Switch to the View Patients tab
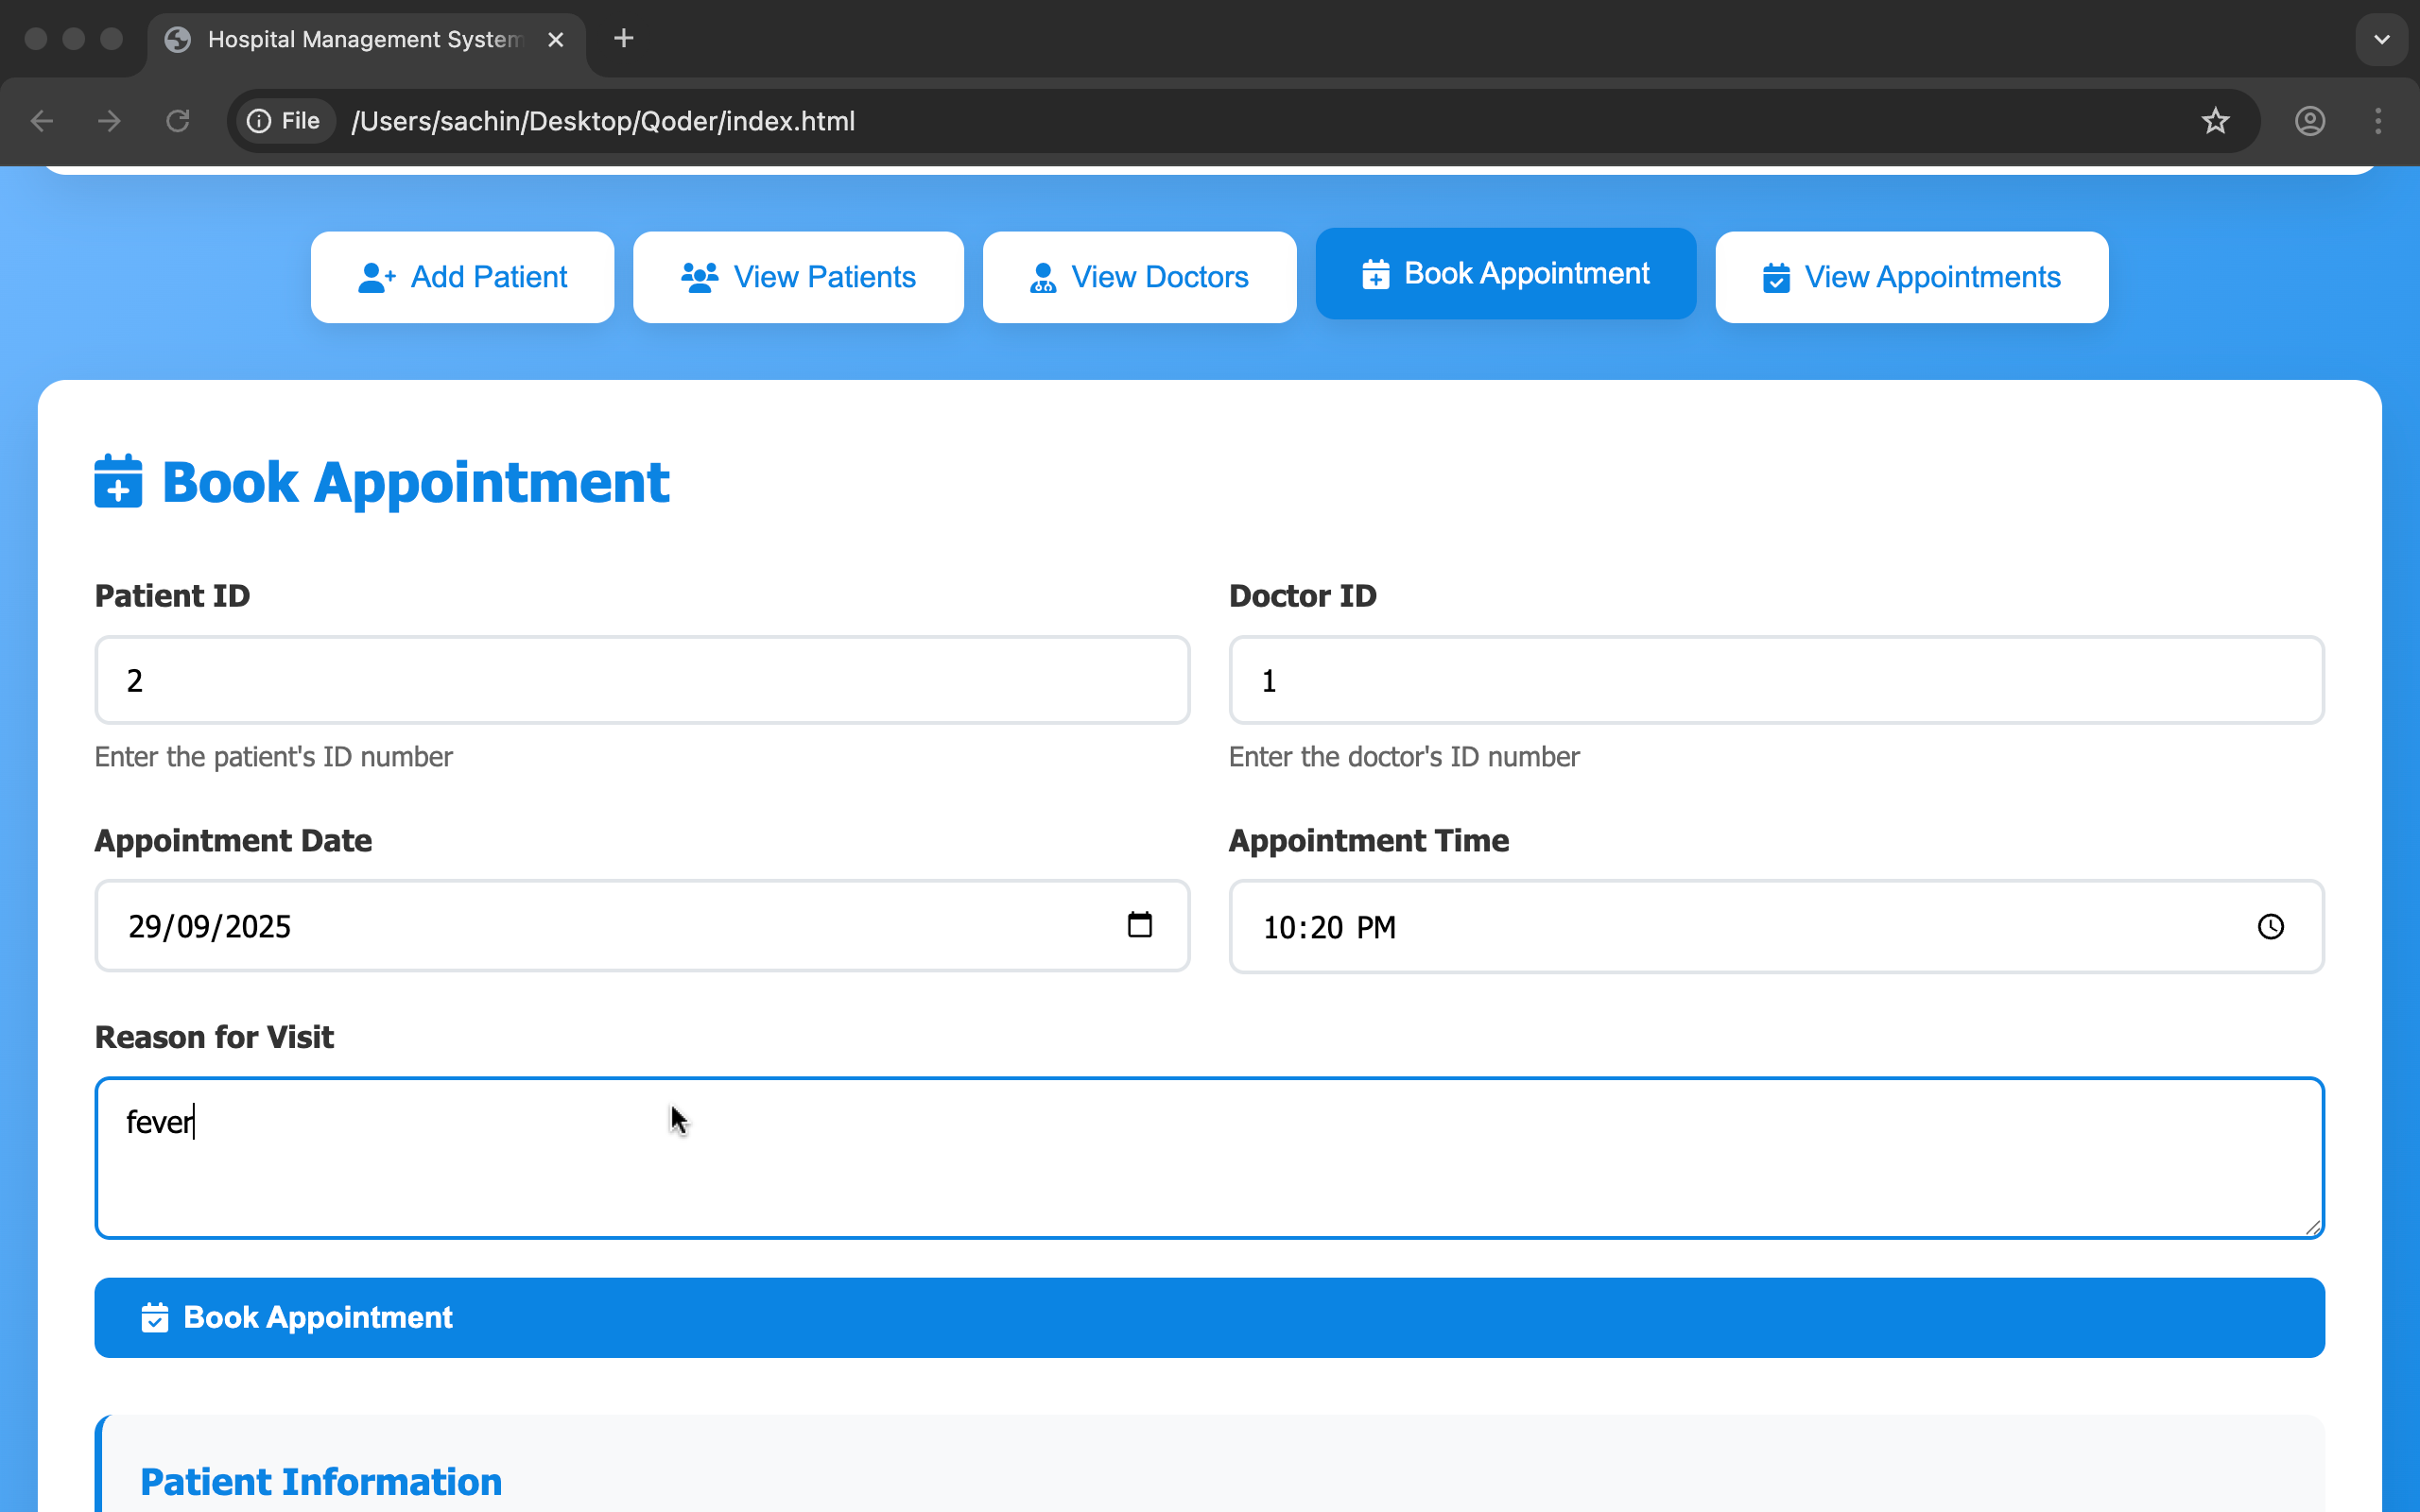Screen dimensions: 2420x1512 (x=798, y=277)
